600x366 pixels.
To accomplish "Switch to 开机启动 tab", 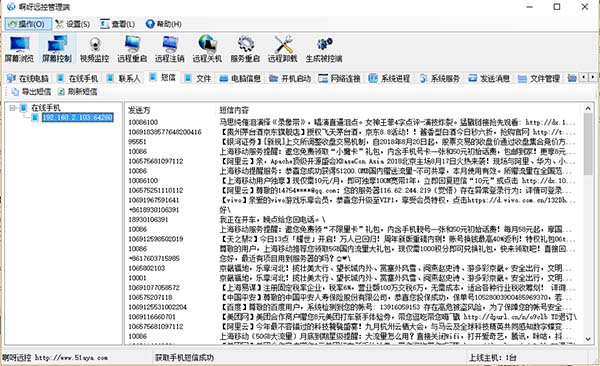I will coord(290,78).
